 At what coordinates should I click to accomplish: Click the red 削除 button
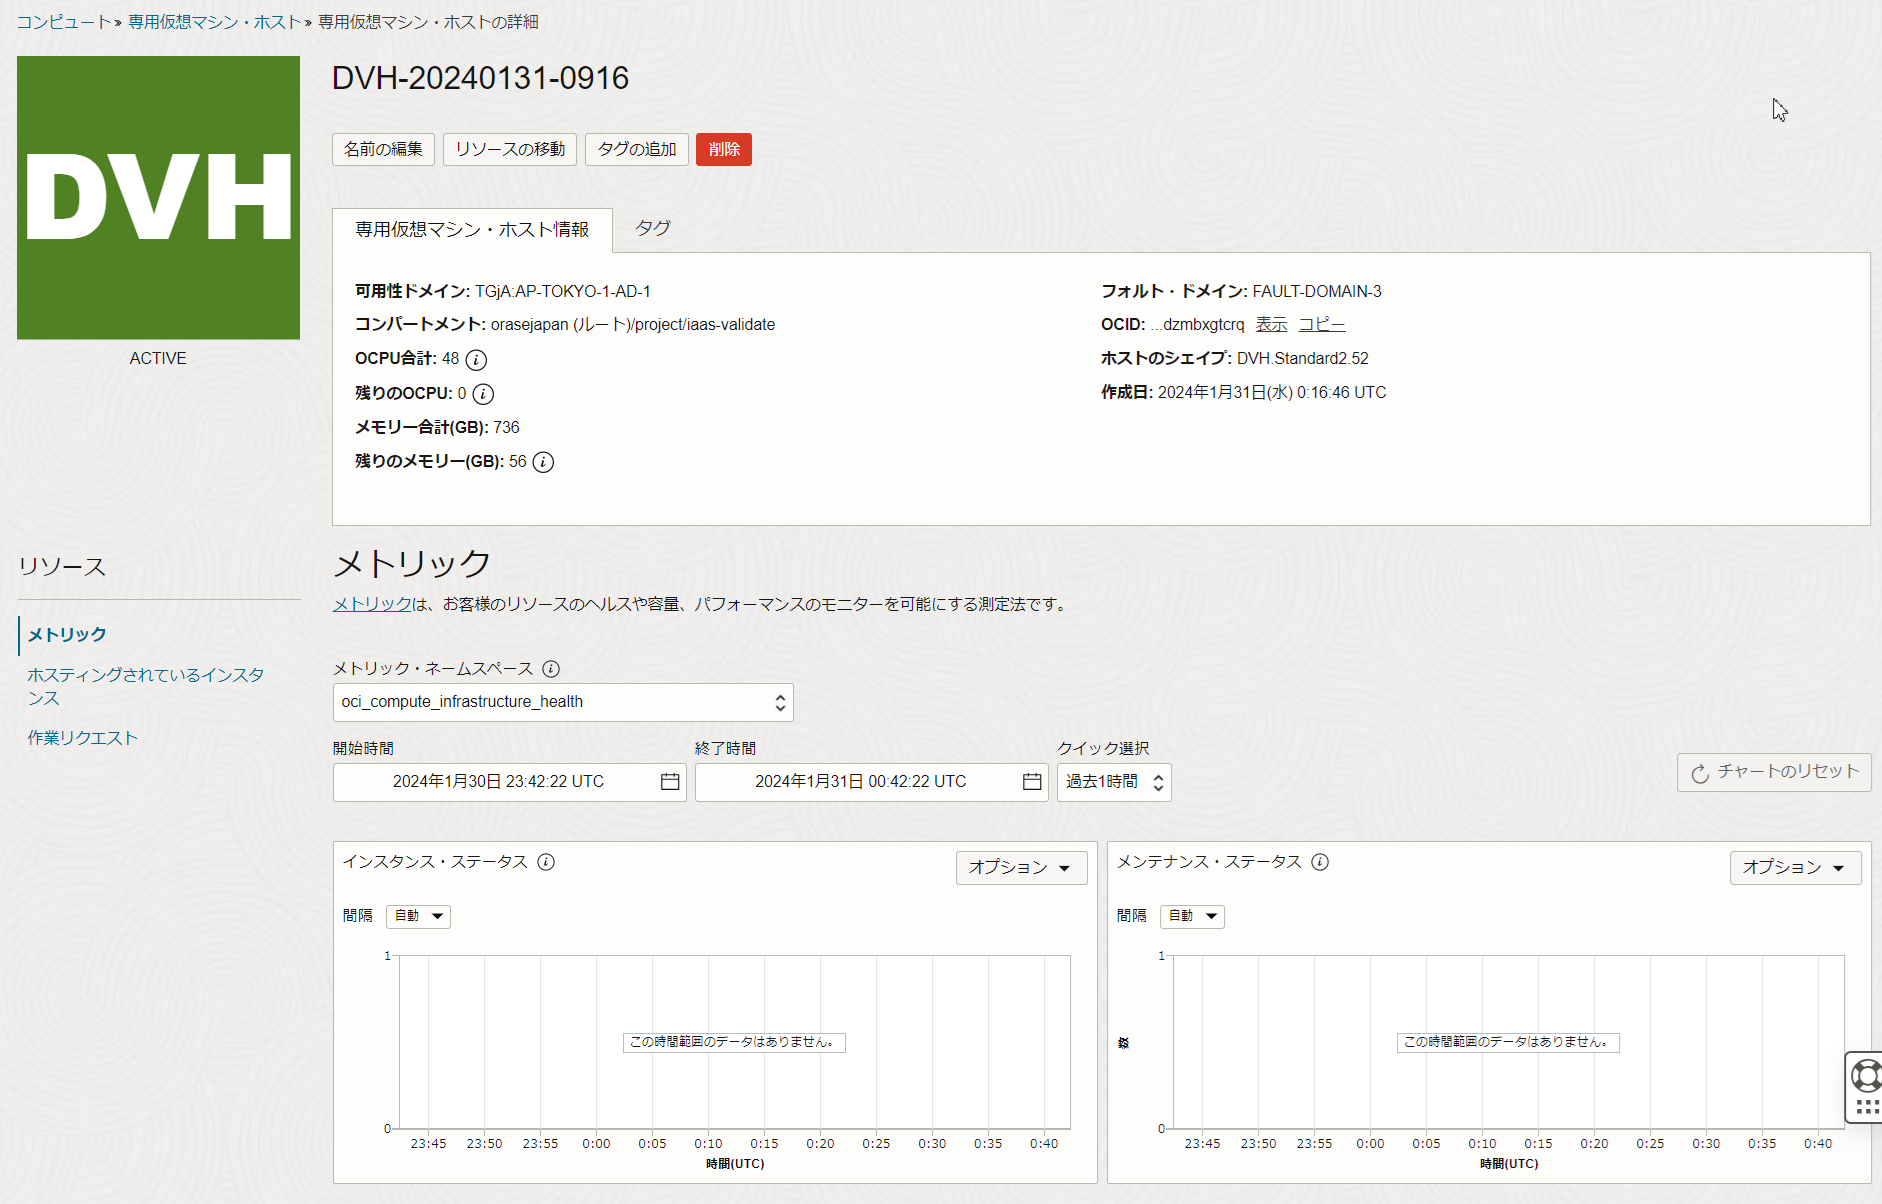click(724, 149)
